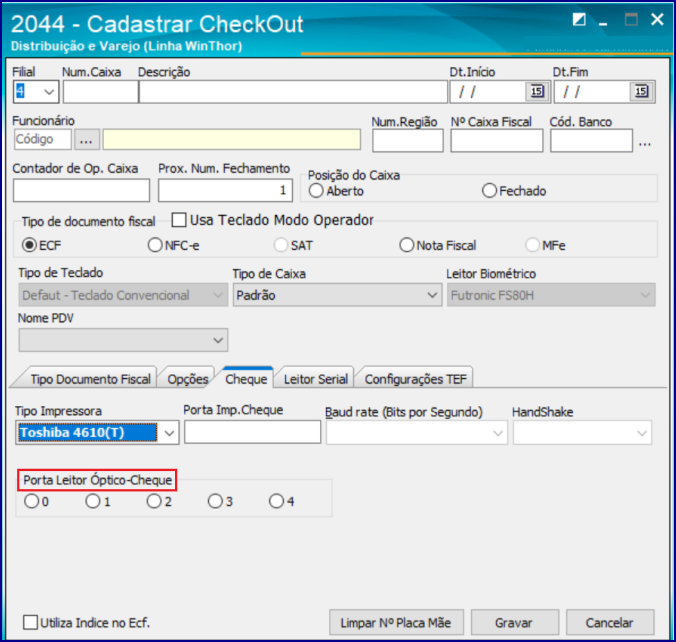Click the Nº Caixa Fiscal field
Image resolution: width=676 pixels, height=642 pixels.
click(x=497, y=141)
